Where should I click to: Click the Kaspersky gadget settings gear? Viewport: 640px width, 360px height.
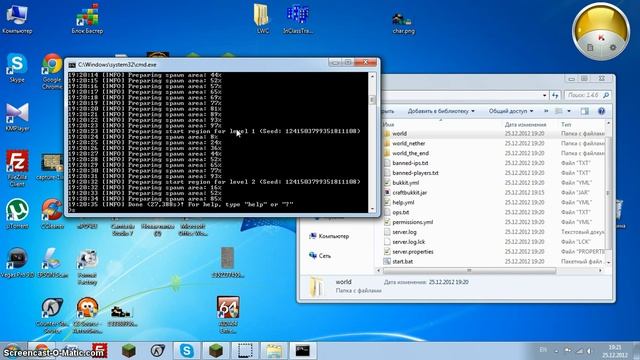[612, 48]
